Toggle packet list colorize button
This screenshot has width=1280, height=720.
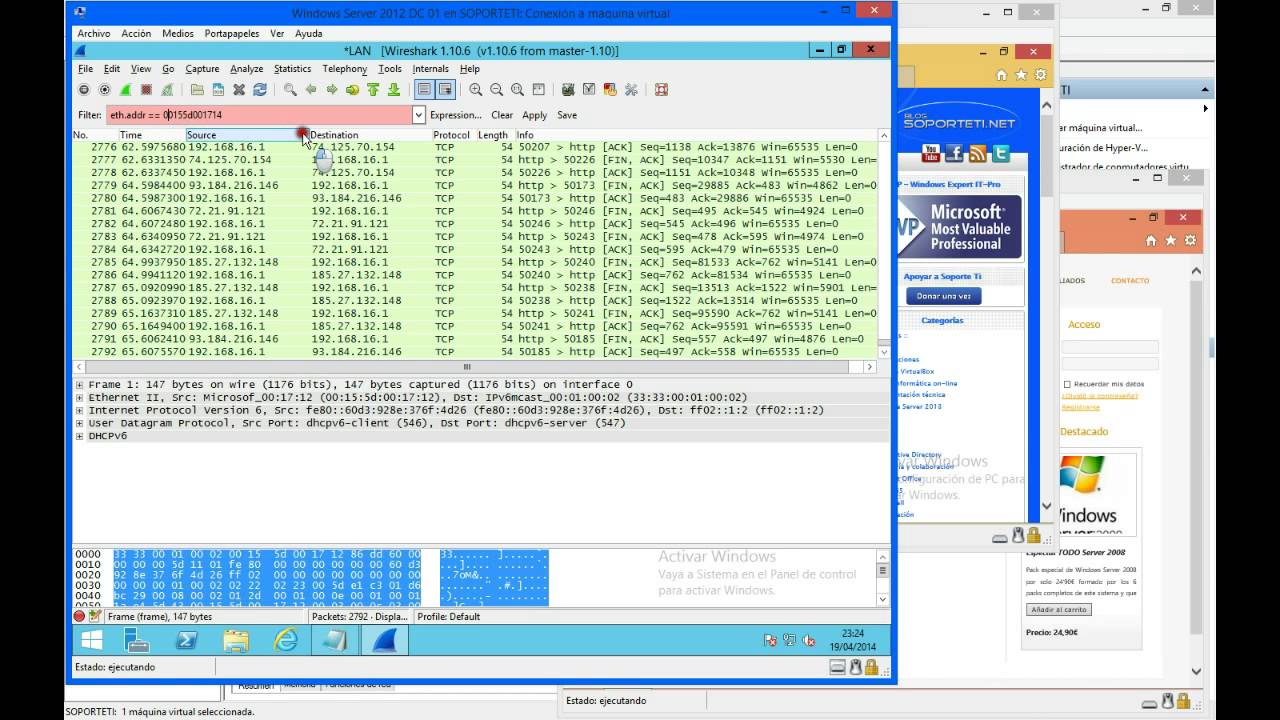tap(424, 89)
